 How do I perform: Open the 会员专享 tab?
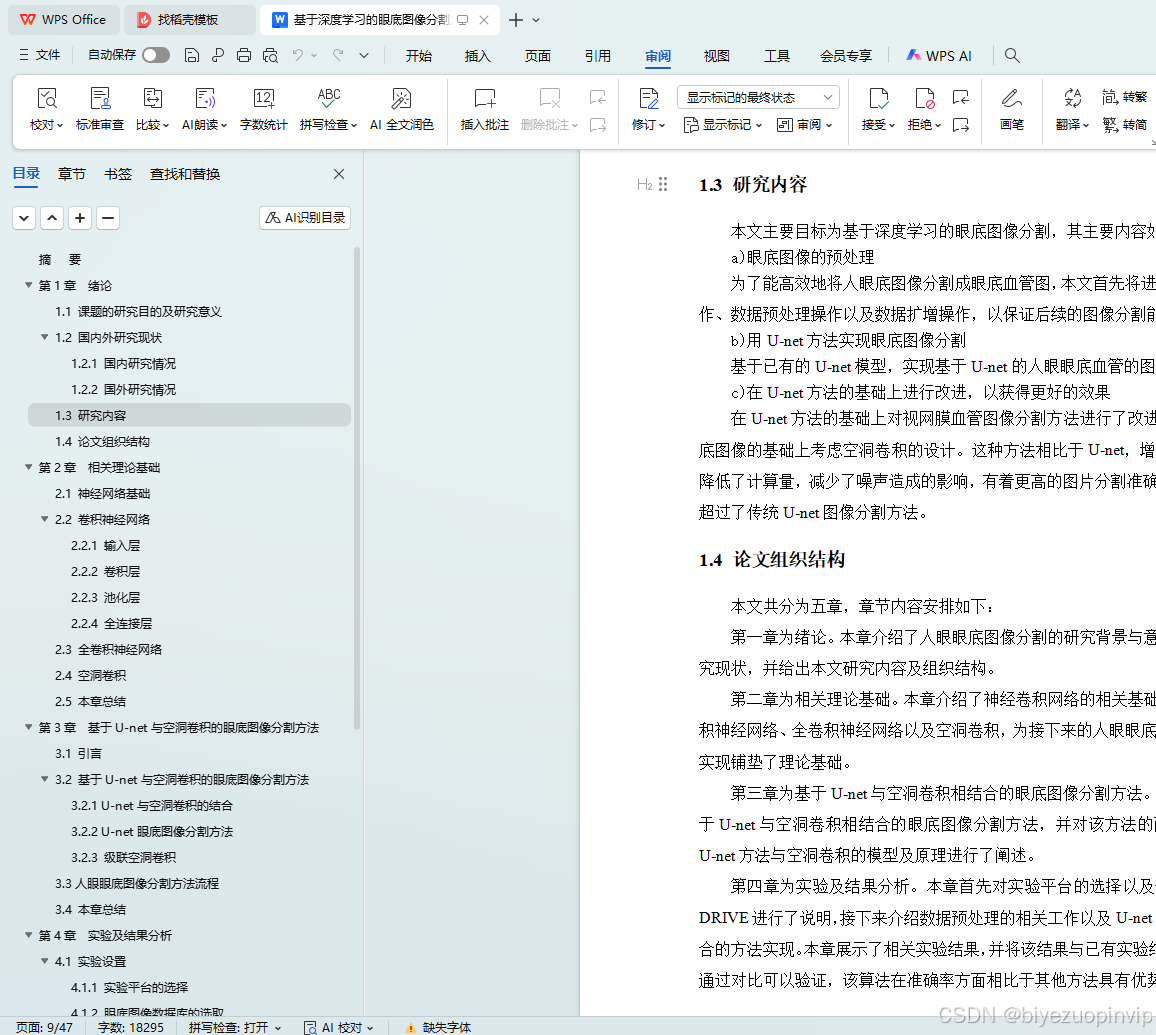tap(846, 56)
